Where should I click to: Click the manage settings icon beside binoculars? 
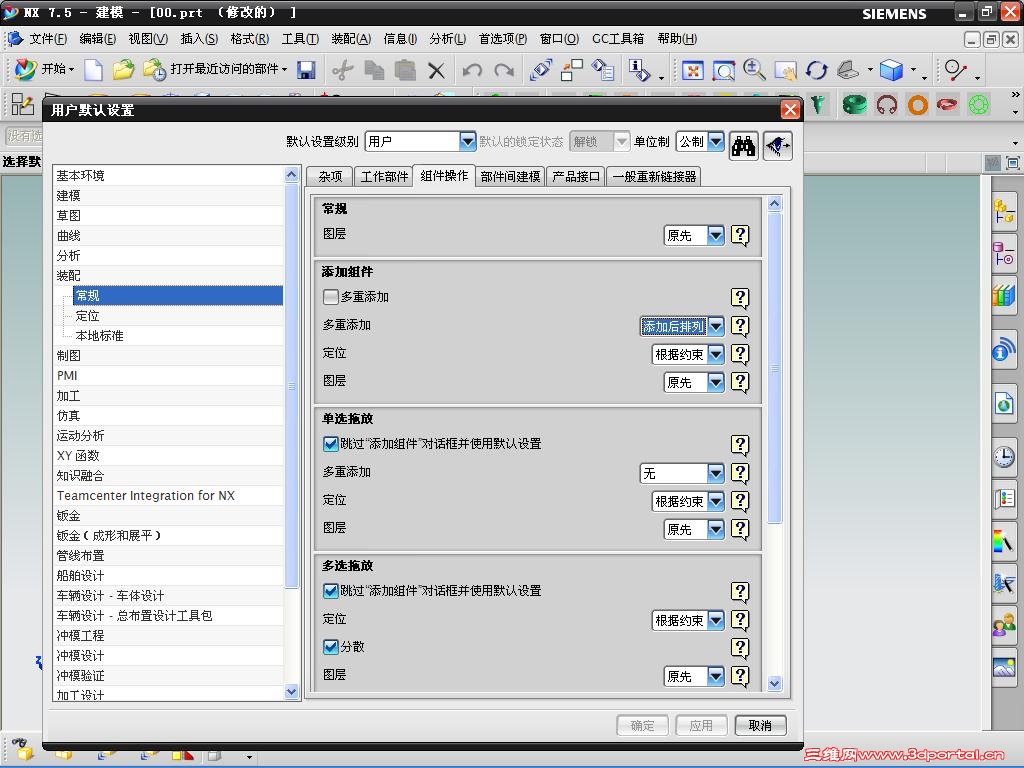click(x=777, y=144)
